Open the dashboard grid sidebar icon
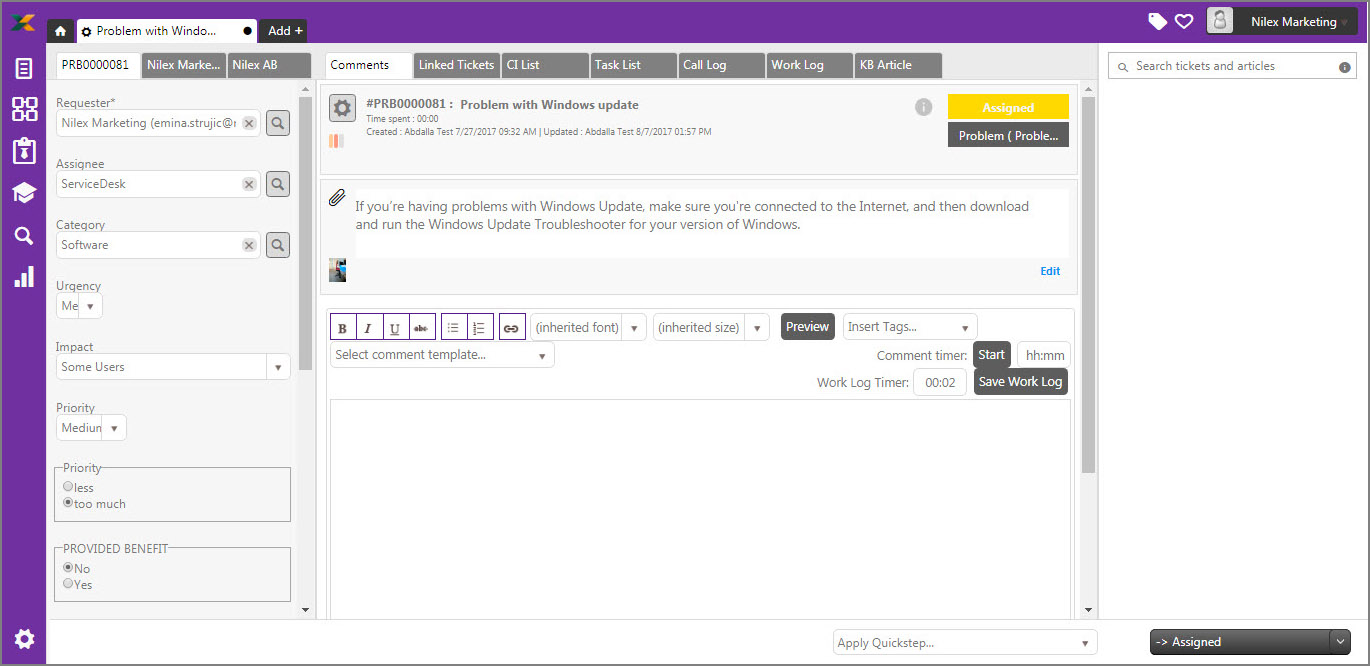1370x666 pixels. coord(24,109)
